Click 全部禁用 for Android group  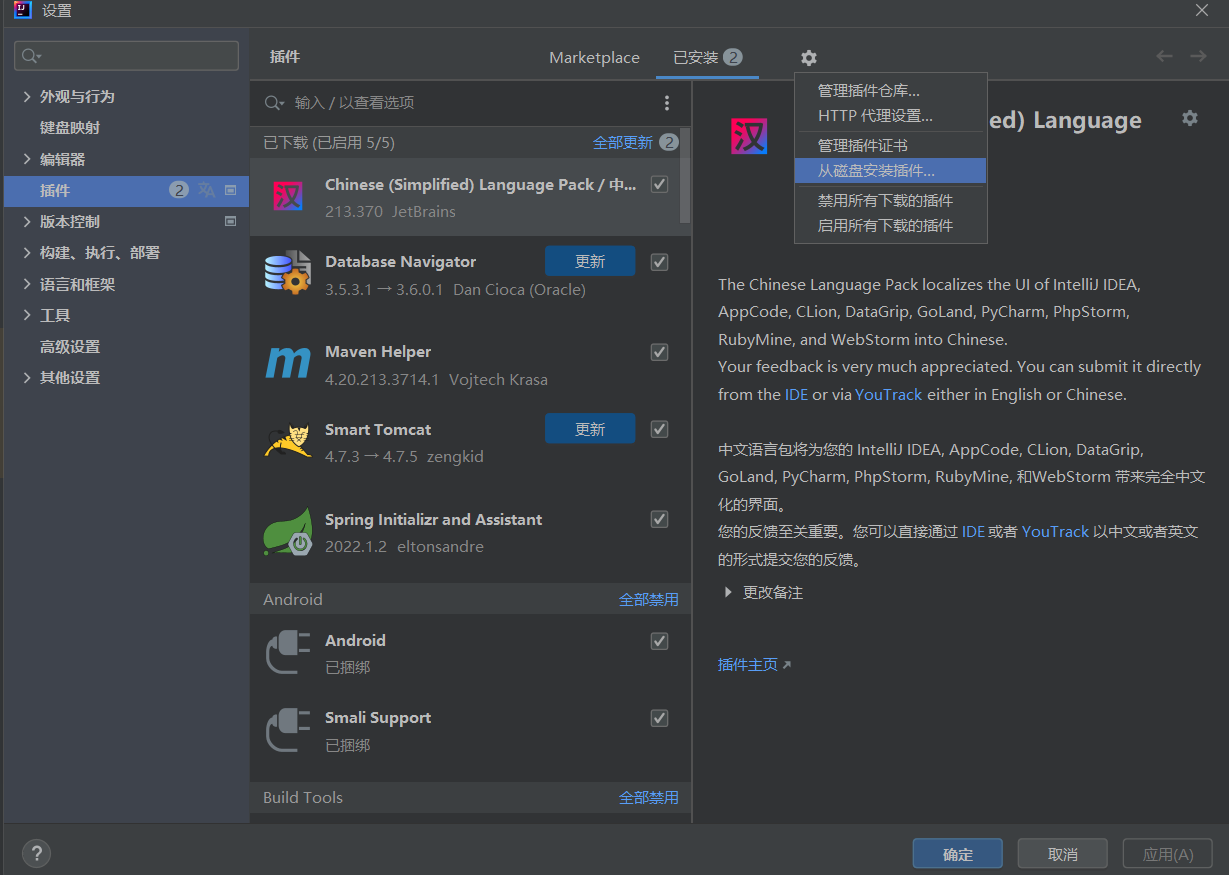coord(649,599)
